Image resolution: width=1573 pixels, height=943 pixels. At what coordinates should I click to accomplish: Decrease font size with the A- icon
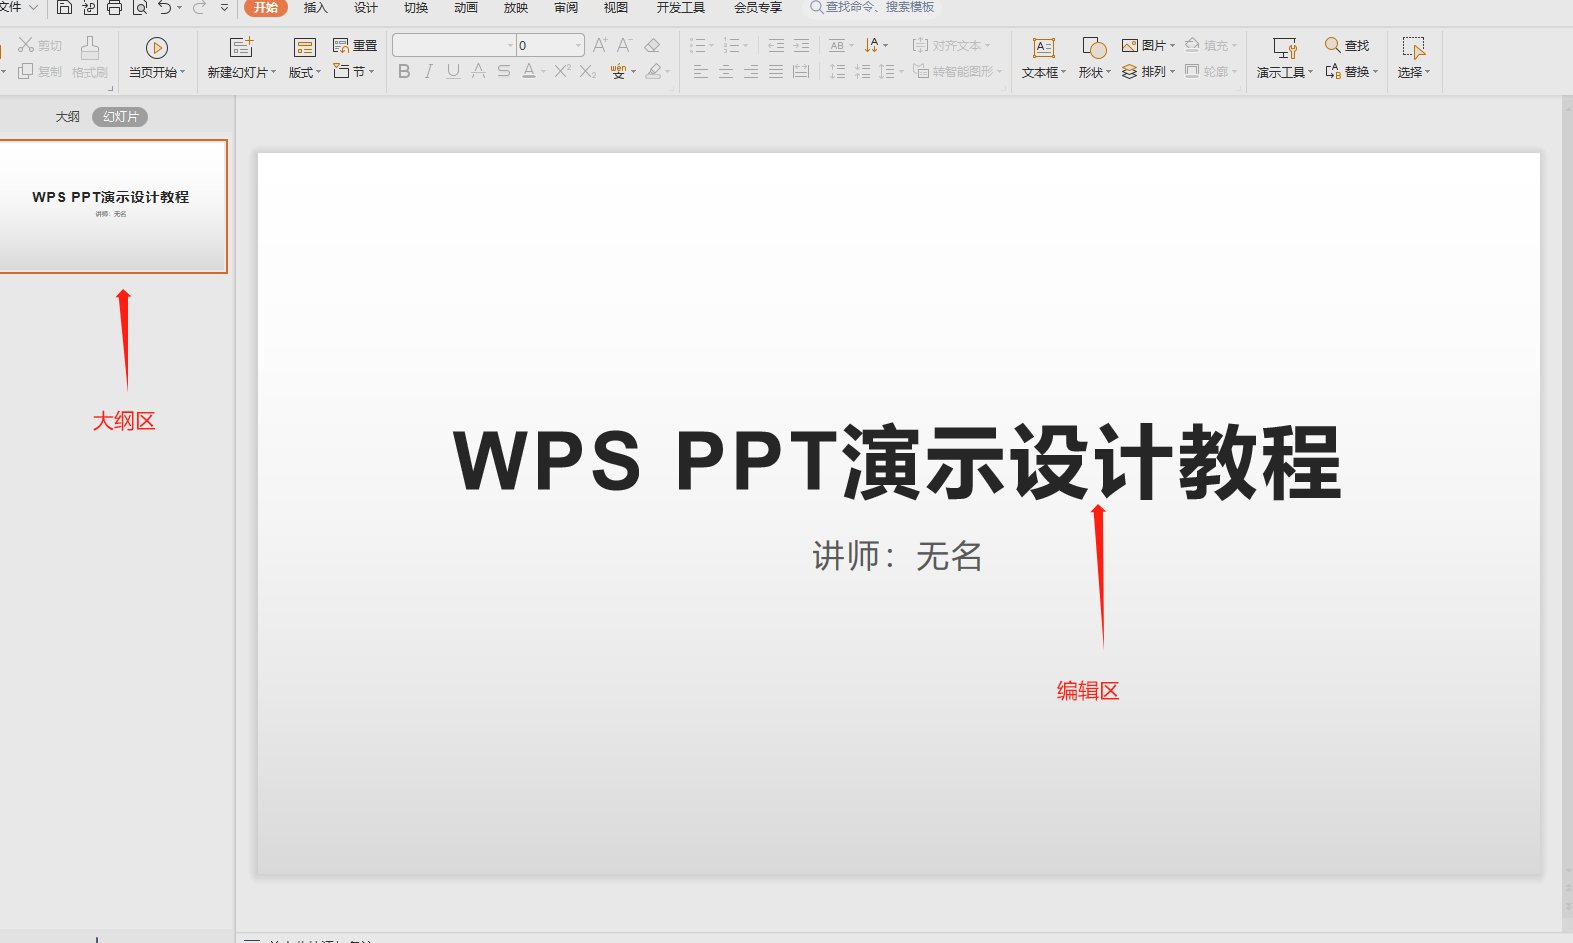tap(625, 45)
